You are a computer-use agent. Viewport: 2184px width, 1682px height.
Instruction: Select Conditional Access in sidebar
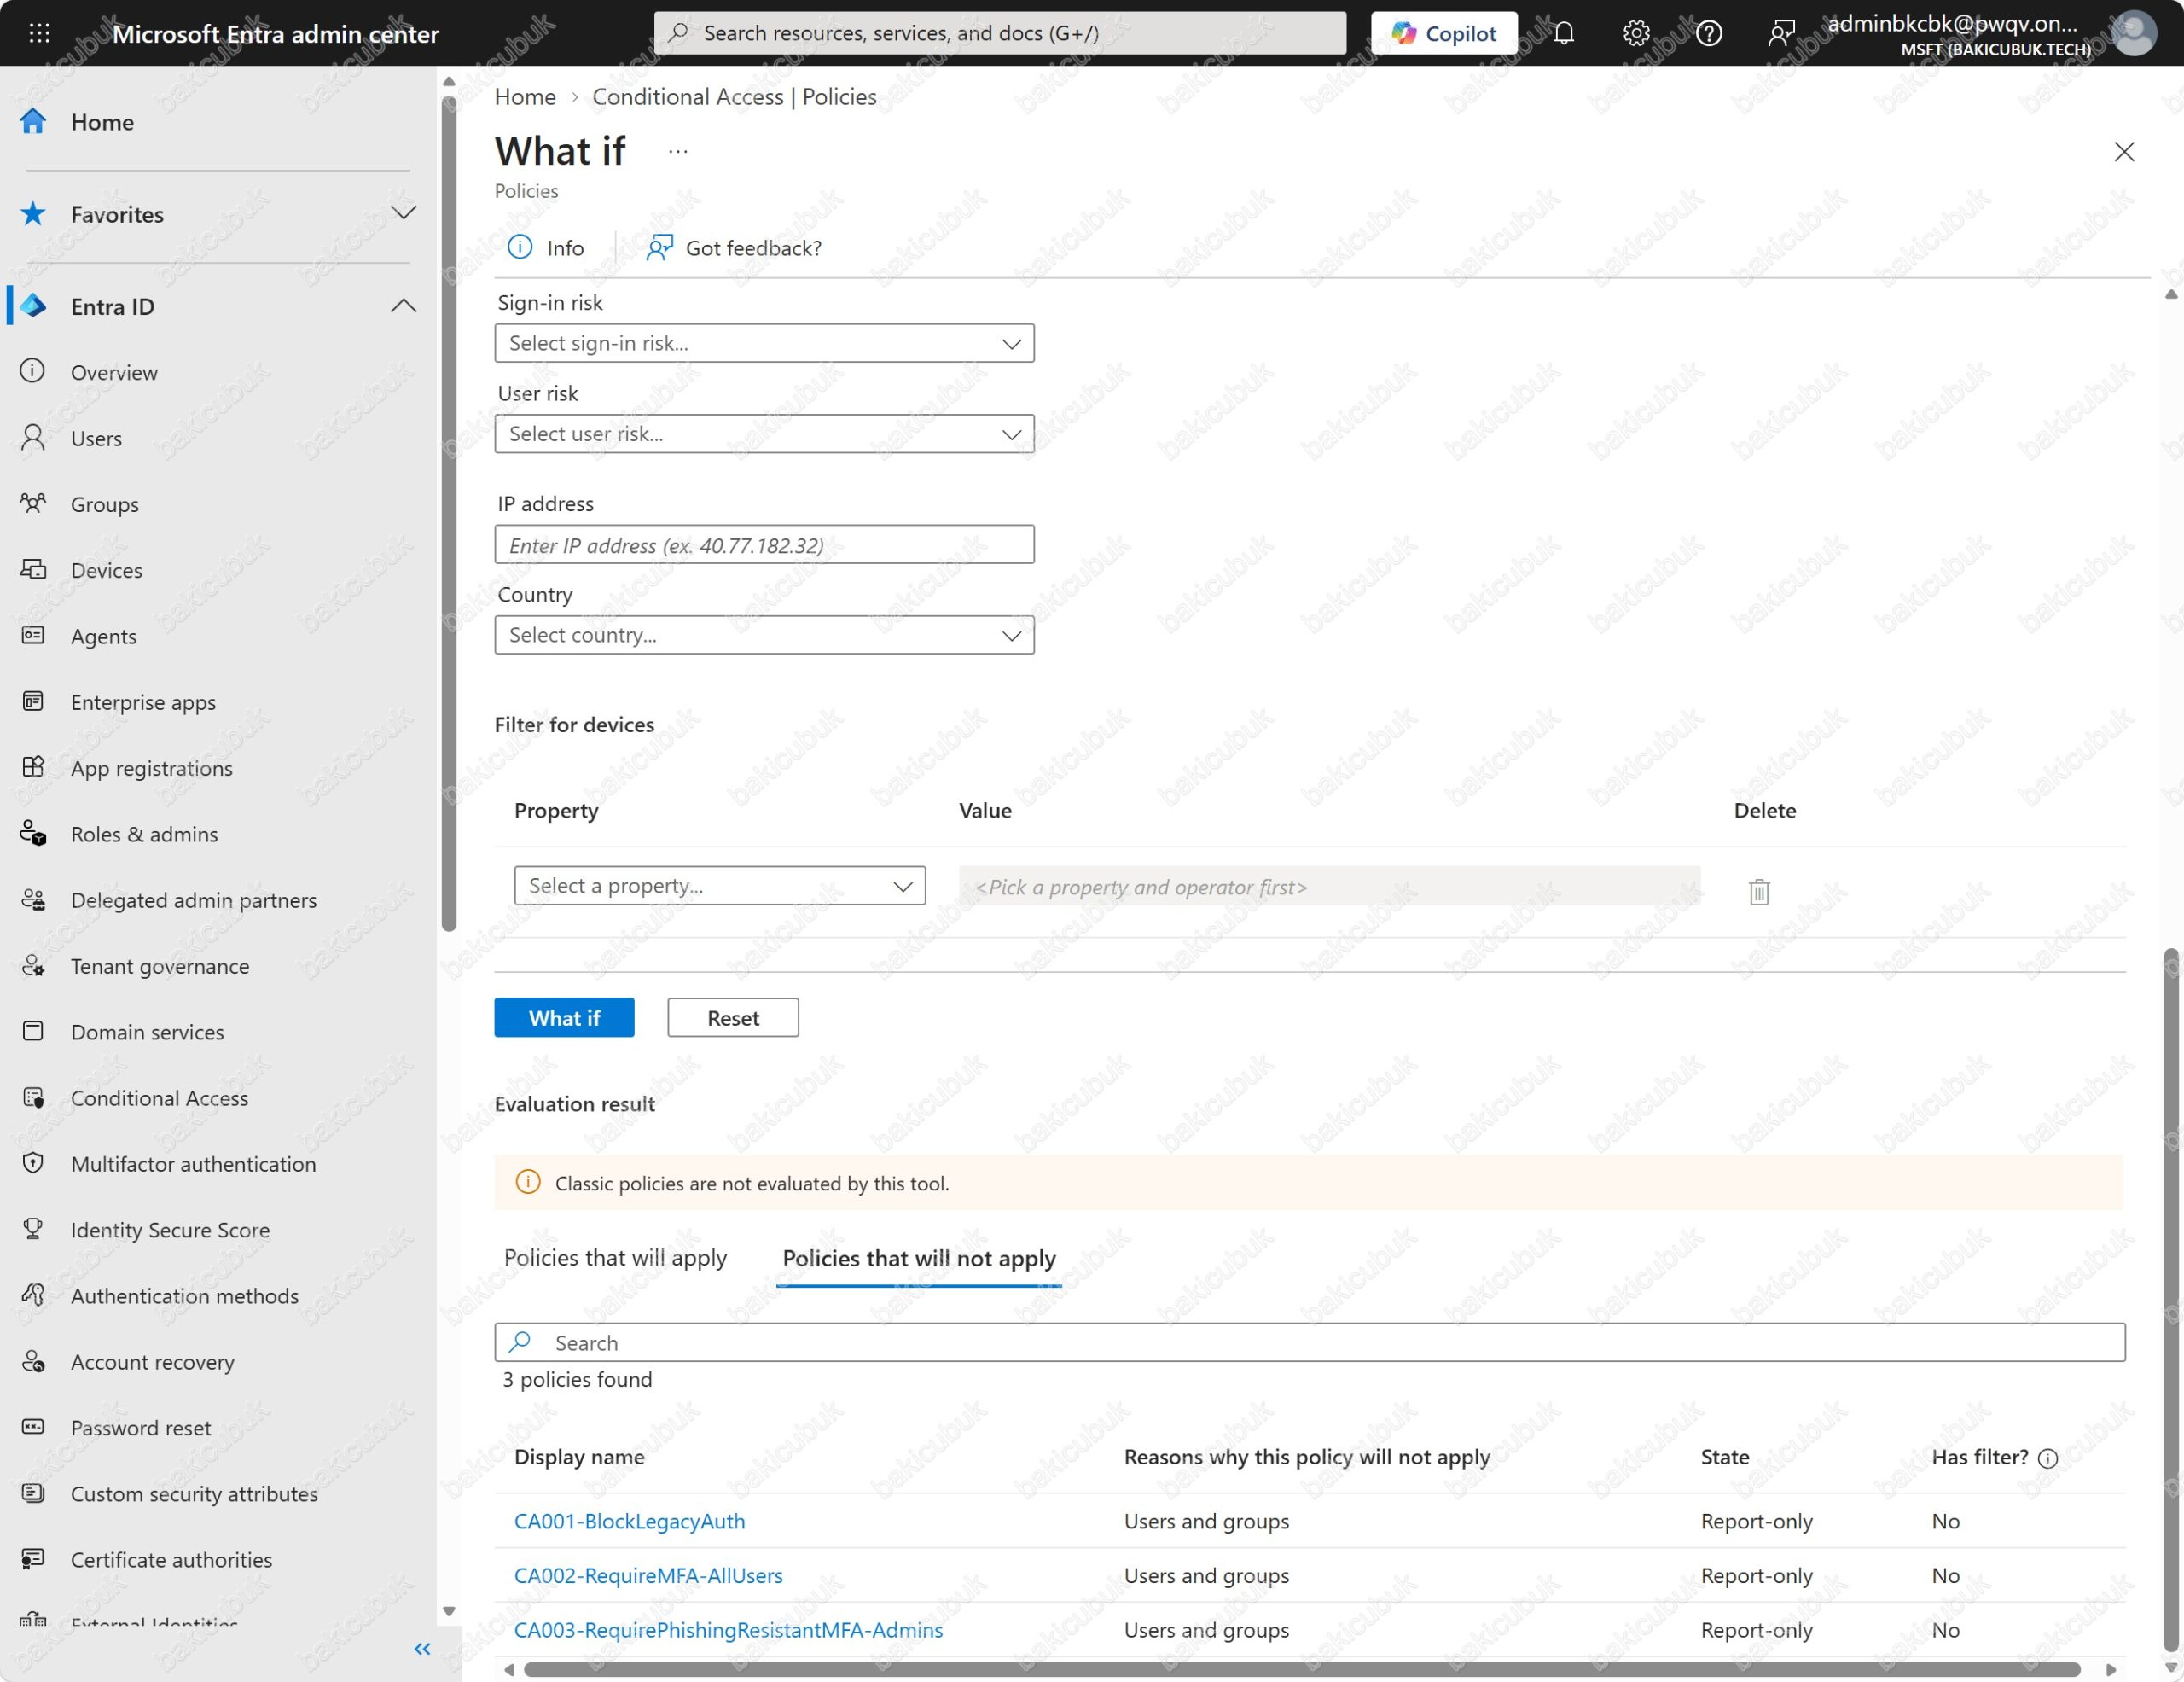point(159,1098)
